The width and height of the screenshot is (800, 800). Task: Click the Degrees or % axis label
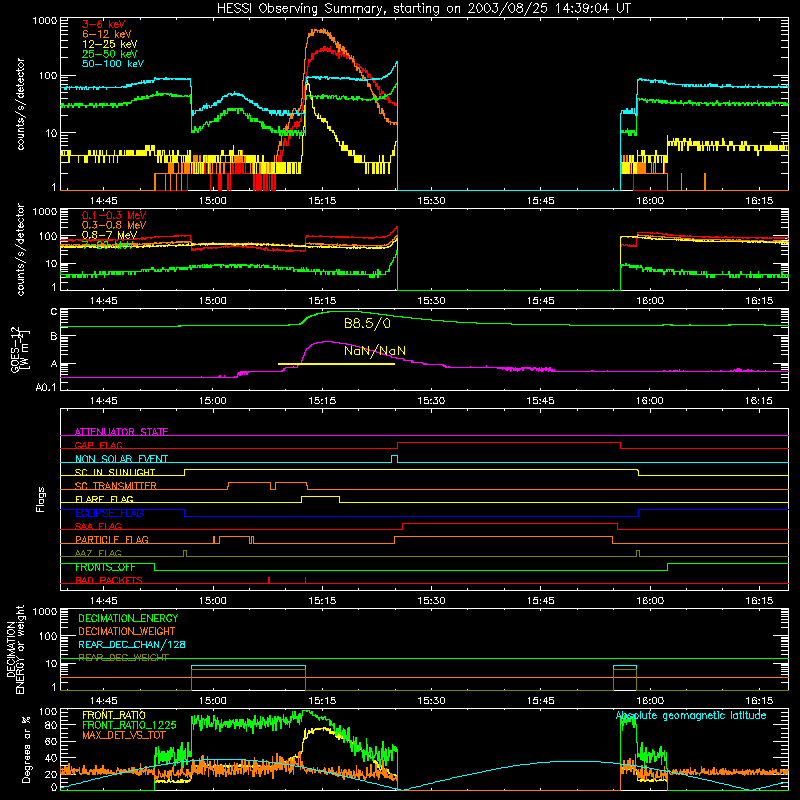click(26, 749)
